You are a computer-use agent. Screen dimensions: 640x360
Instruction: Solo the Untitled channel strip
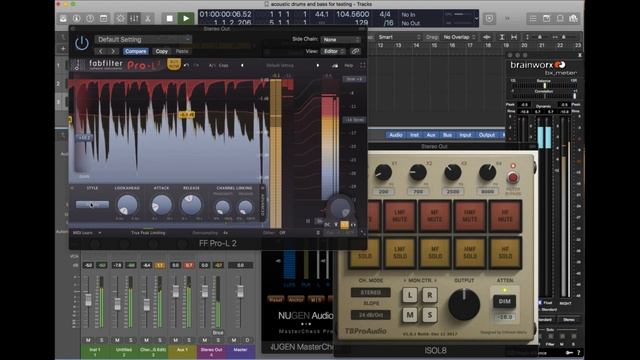coord(131,340)
